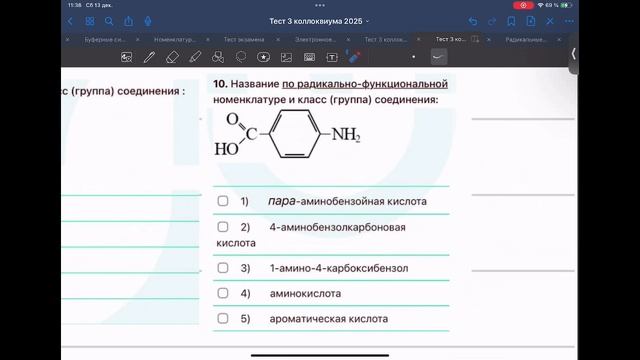Screen dimensions: 640x360
Task: Select the image zoom tool
Action: click(x=127, y=57)
